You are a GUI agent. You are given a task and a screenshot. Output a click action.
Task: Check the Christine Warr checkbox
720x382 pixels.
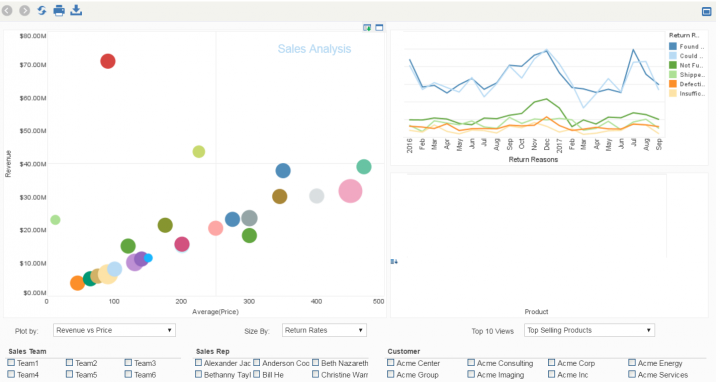315,374
